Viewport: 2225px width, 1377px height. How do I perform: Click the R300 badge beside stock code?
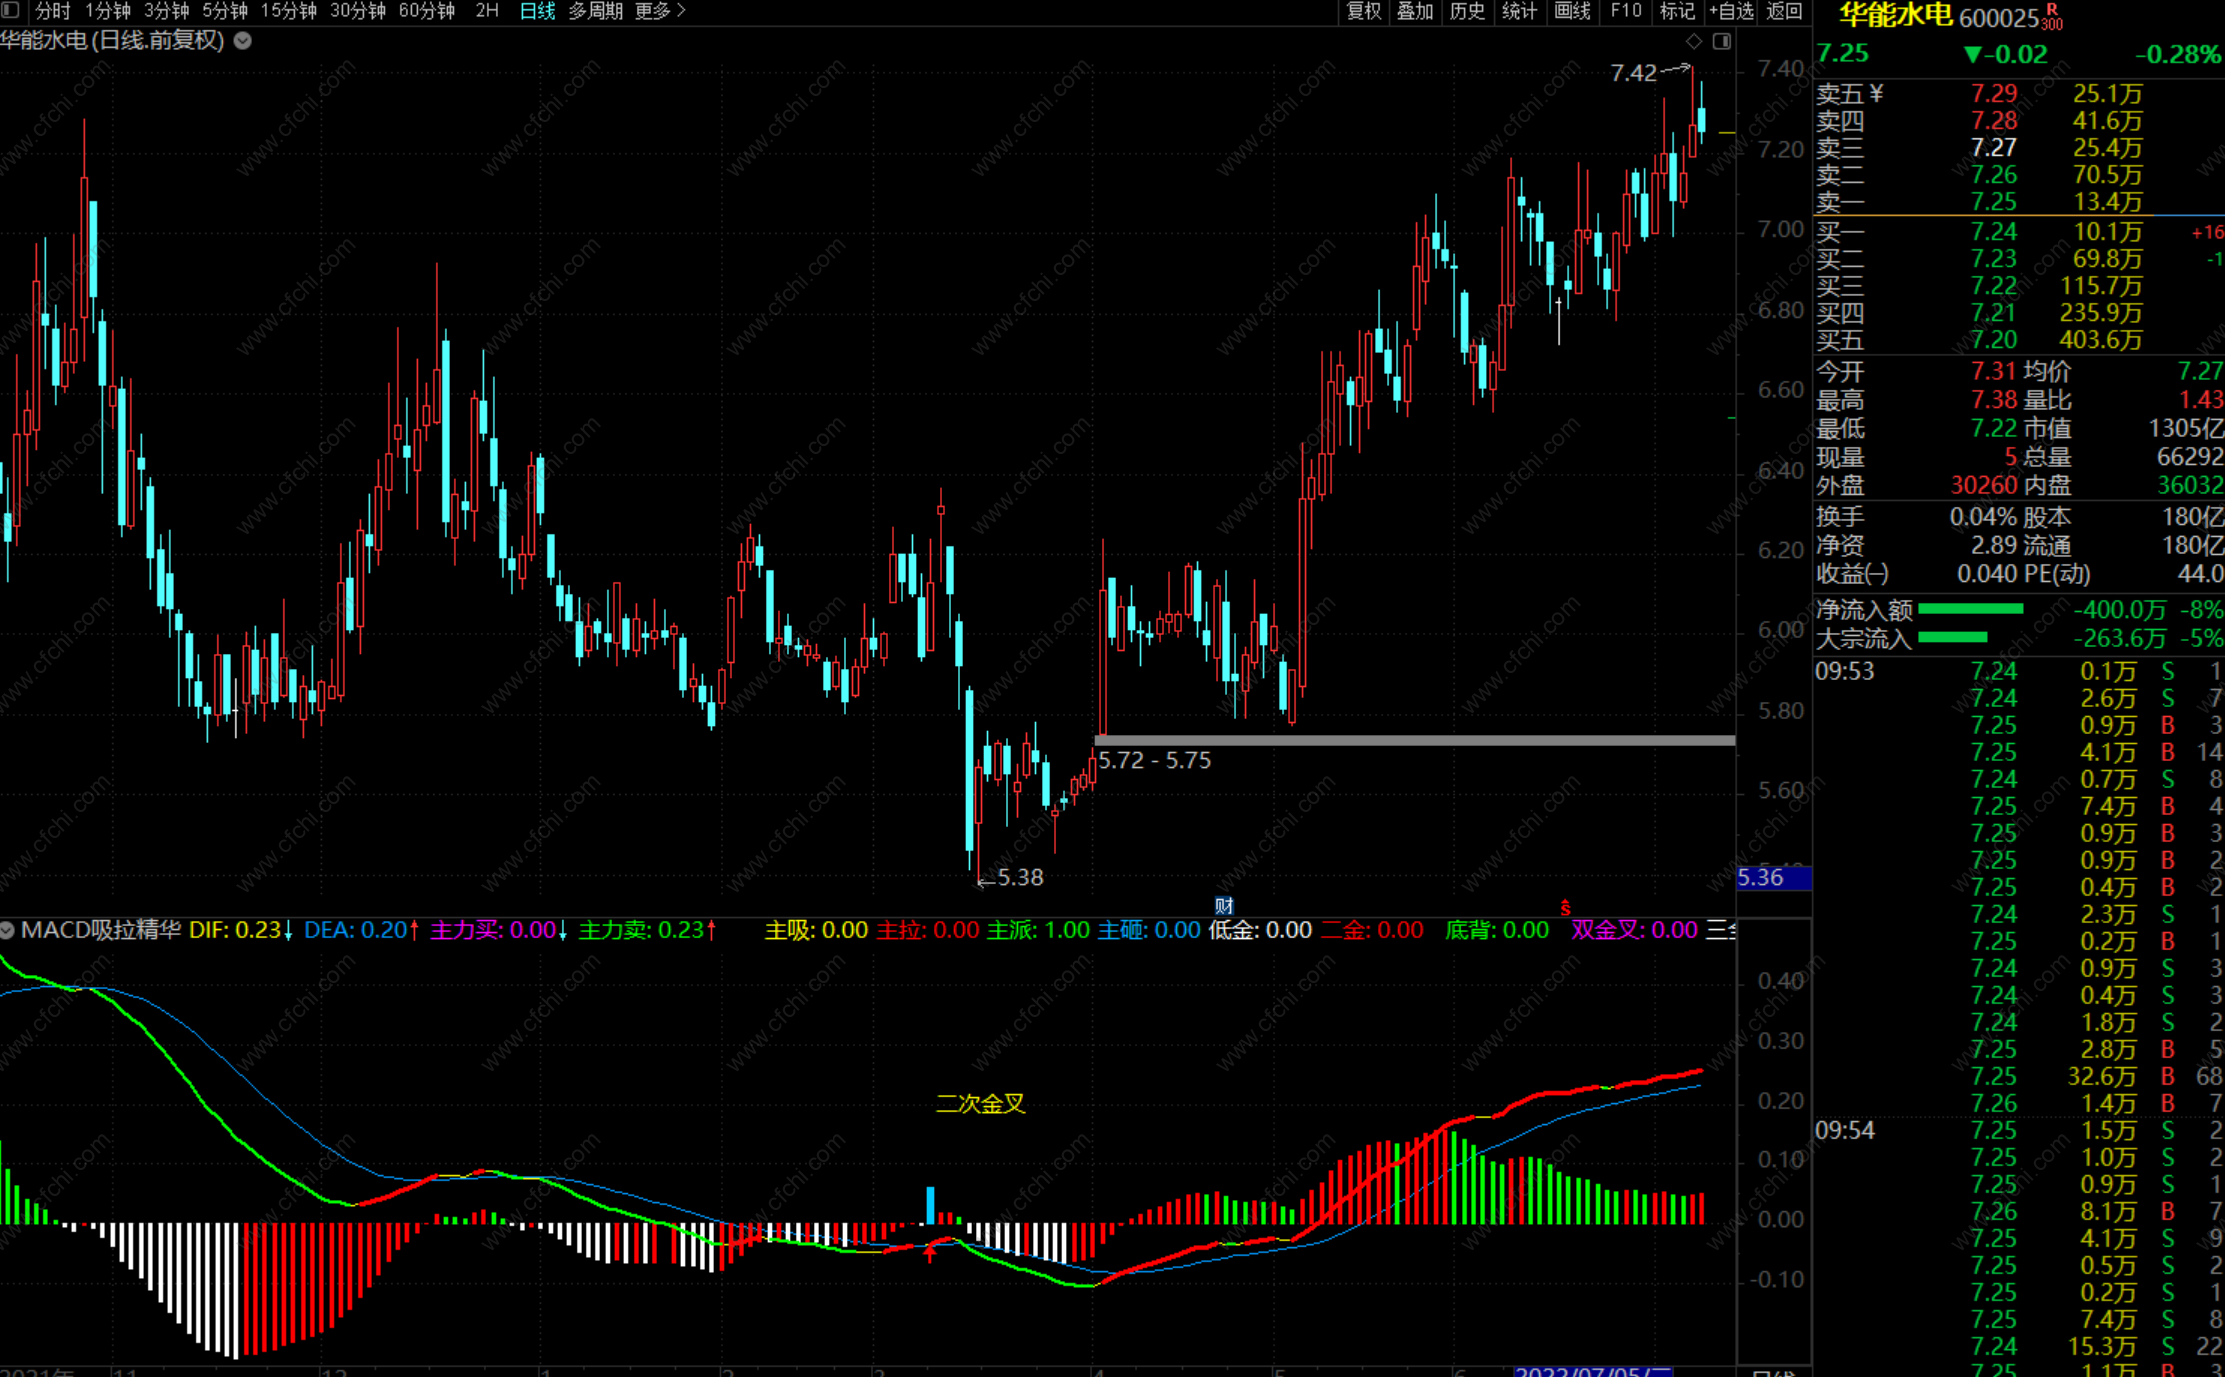click(x=2052, y=17)
